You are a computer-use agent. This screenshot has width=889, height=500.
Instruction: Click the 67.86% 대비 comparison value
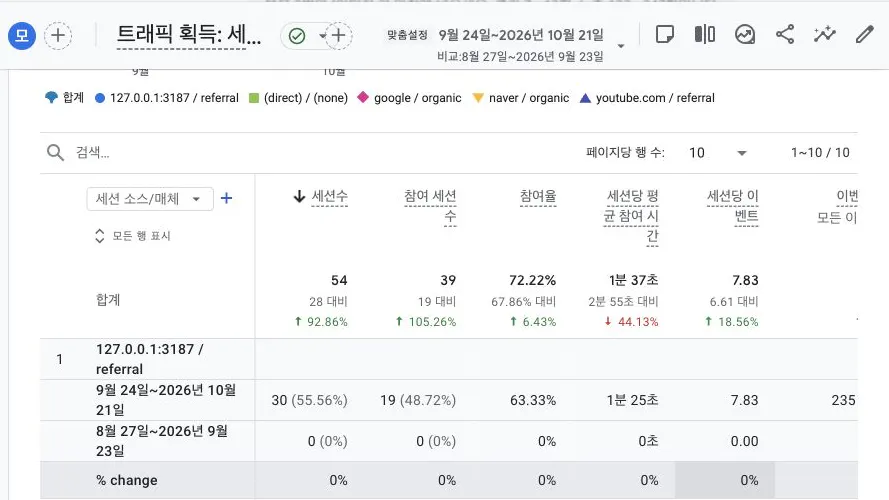click(523, 302)
